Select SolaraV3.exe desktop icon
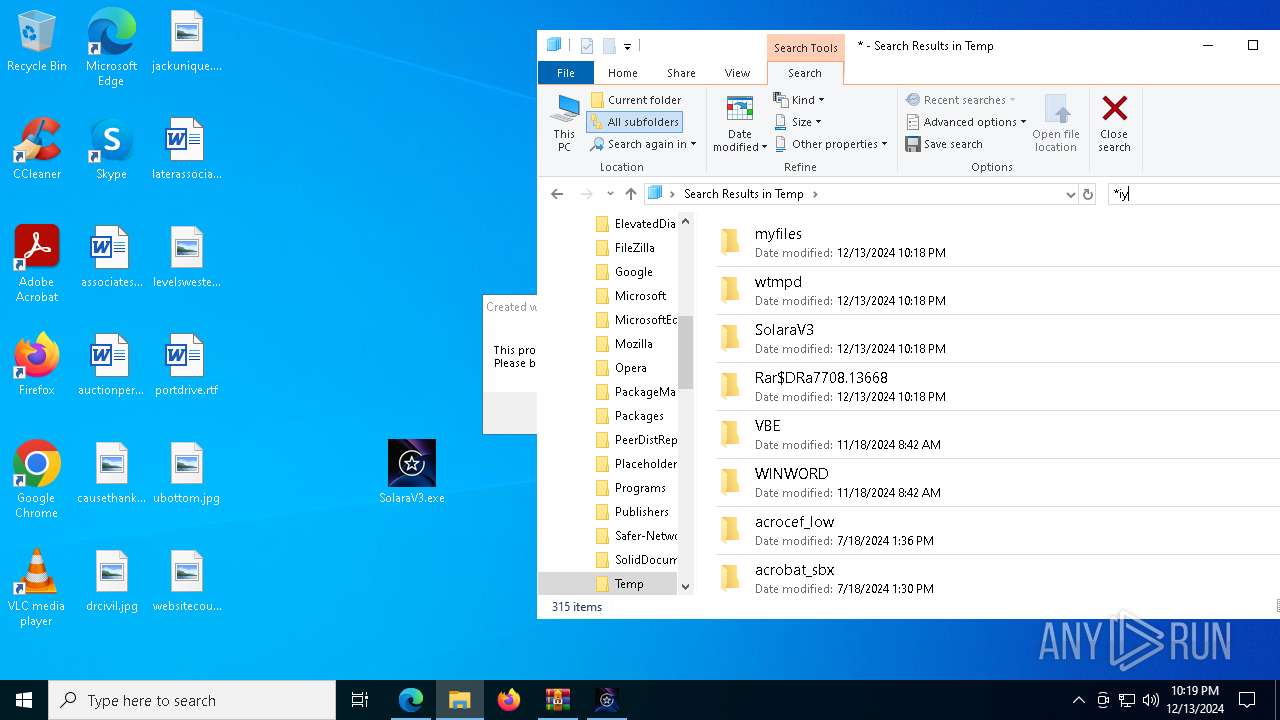This screenshot has width=1280, height=720. [412, 472]
